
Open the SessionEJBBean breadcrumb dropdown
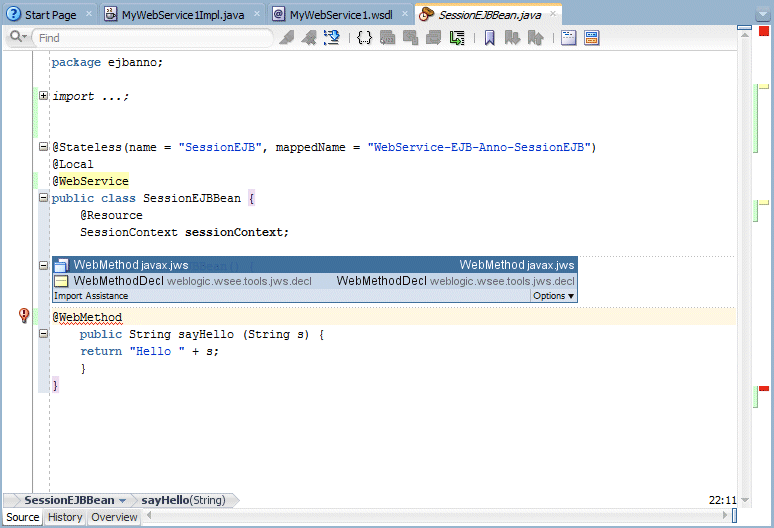[x=122, y=501]
